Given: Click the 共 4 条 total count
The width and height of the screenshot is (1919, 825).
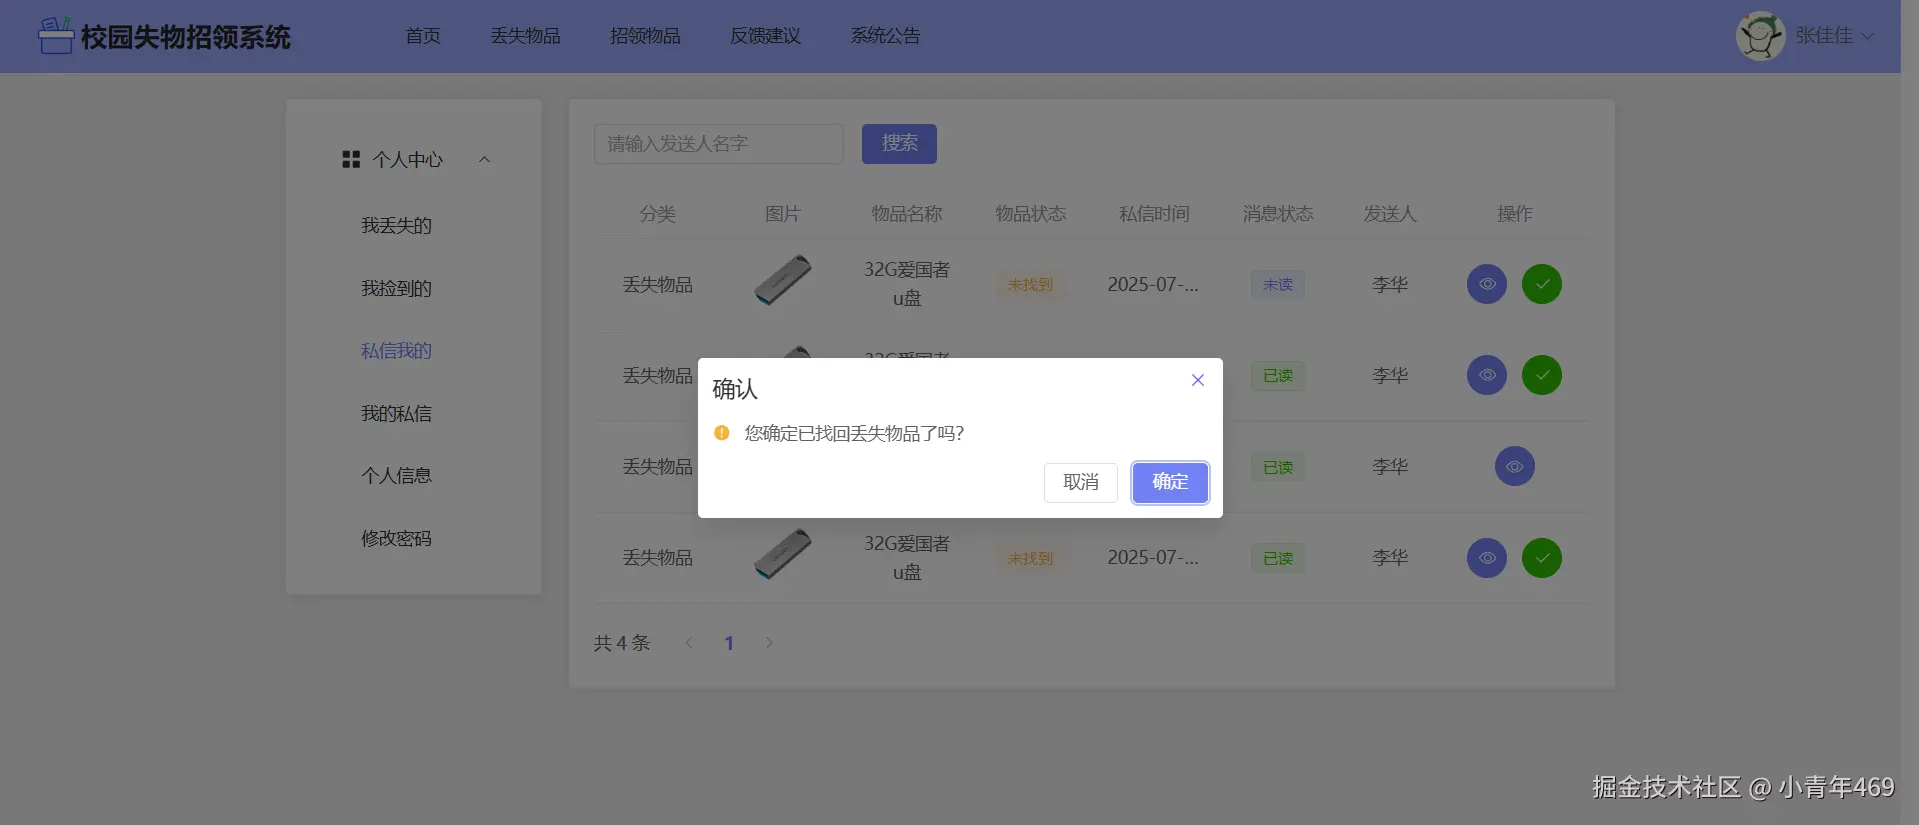Looking at the screenshot, I should coord(622,643).
